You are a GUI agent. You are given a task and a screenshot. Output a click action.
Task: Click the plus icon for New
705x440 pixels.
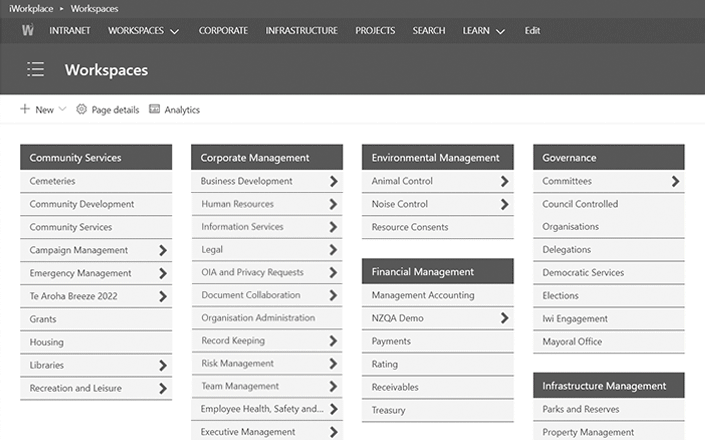pos(25,109)
